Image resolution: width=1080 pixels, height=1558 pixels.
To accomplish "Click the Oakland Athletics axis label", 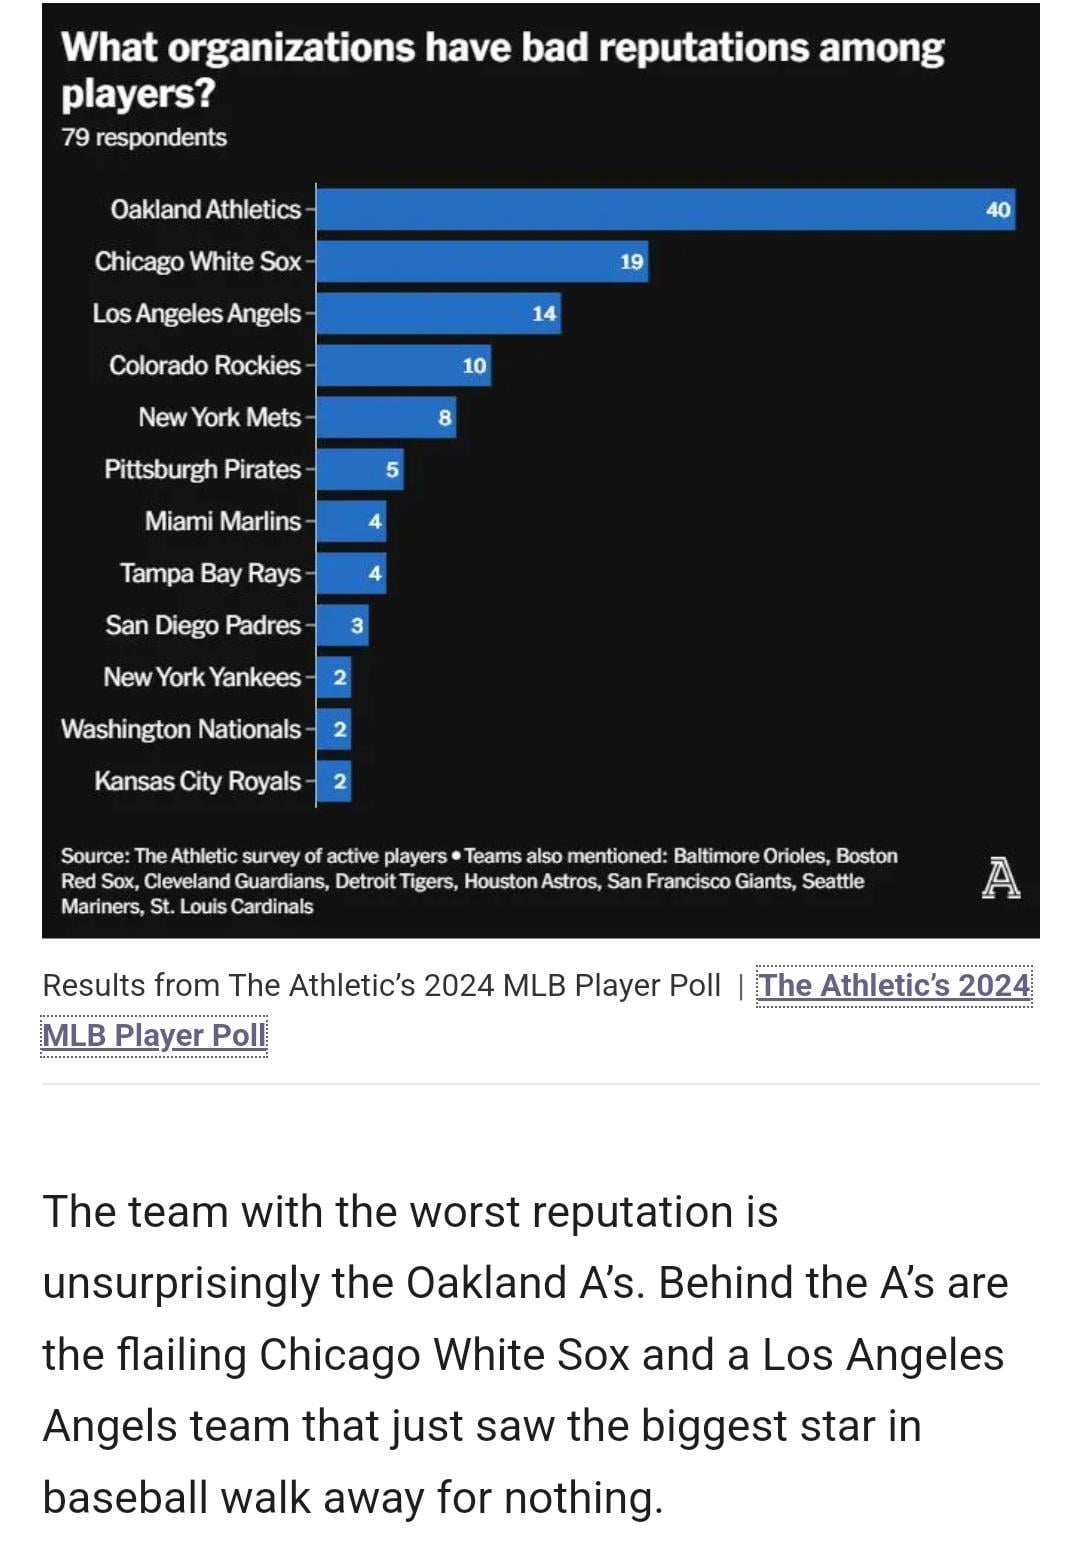I will pyautogui.click(x=205, y=209).
